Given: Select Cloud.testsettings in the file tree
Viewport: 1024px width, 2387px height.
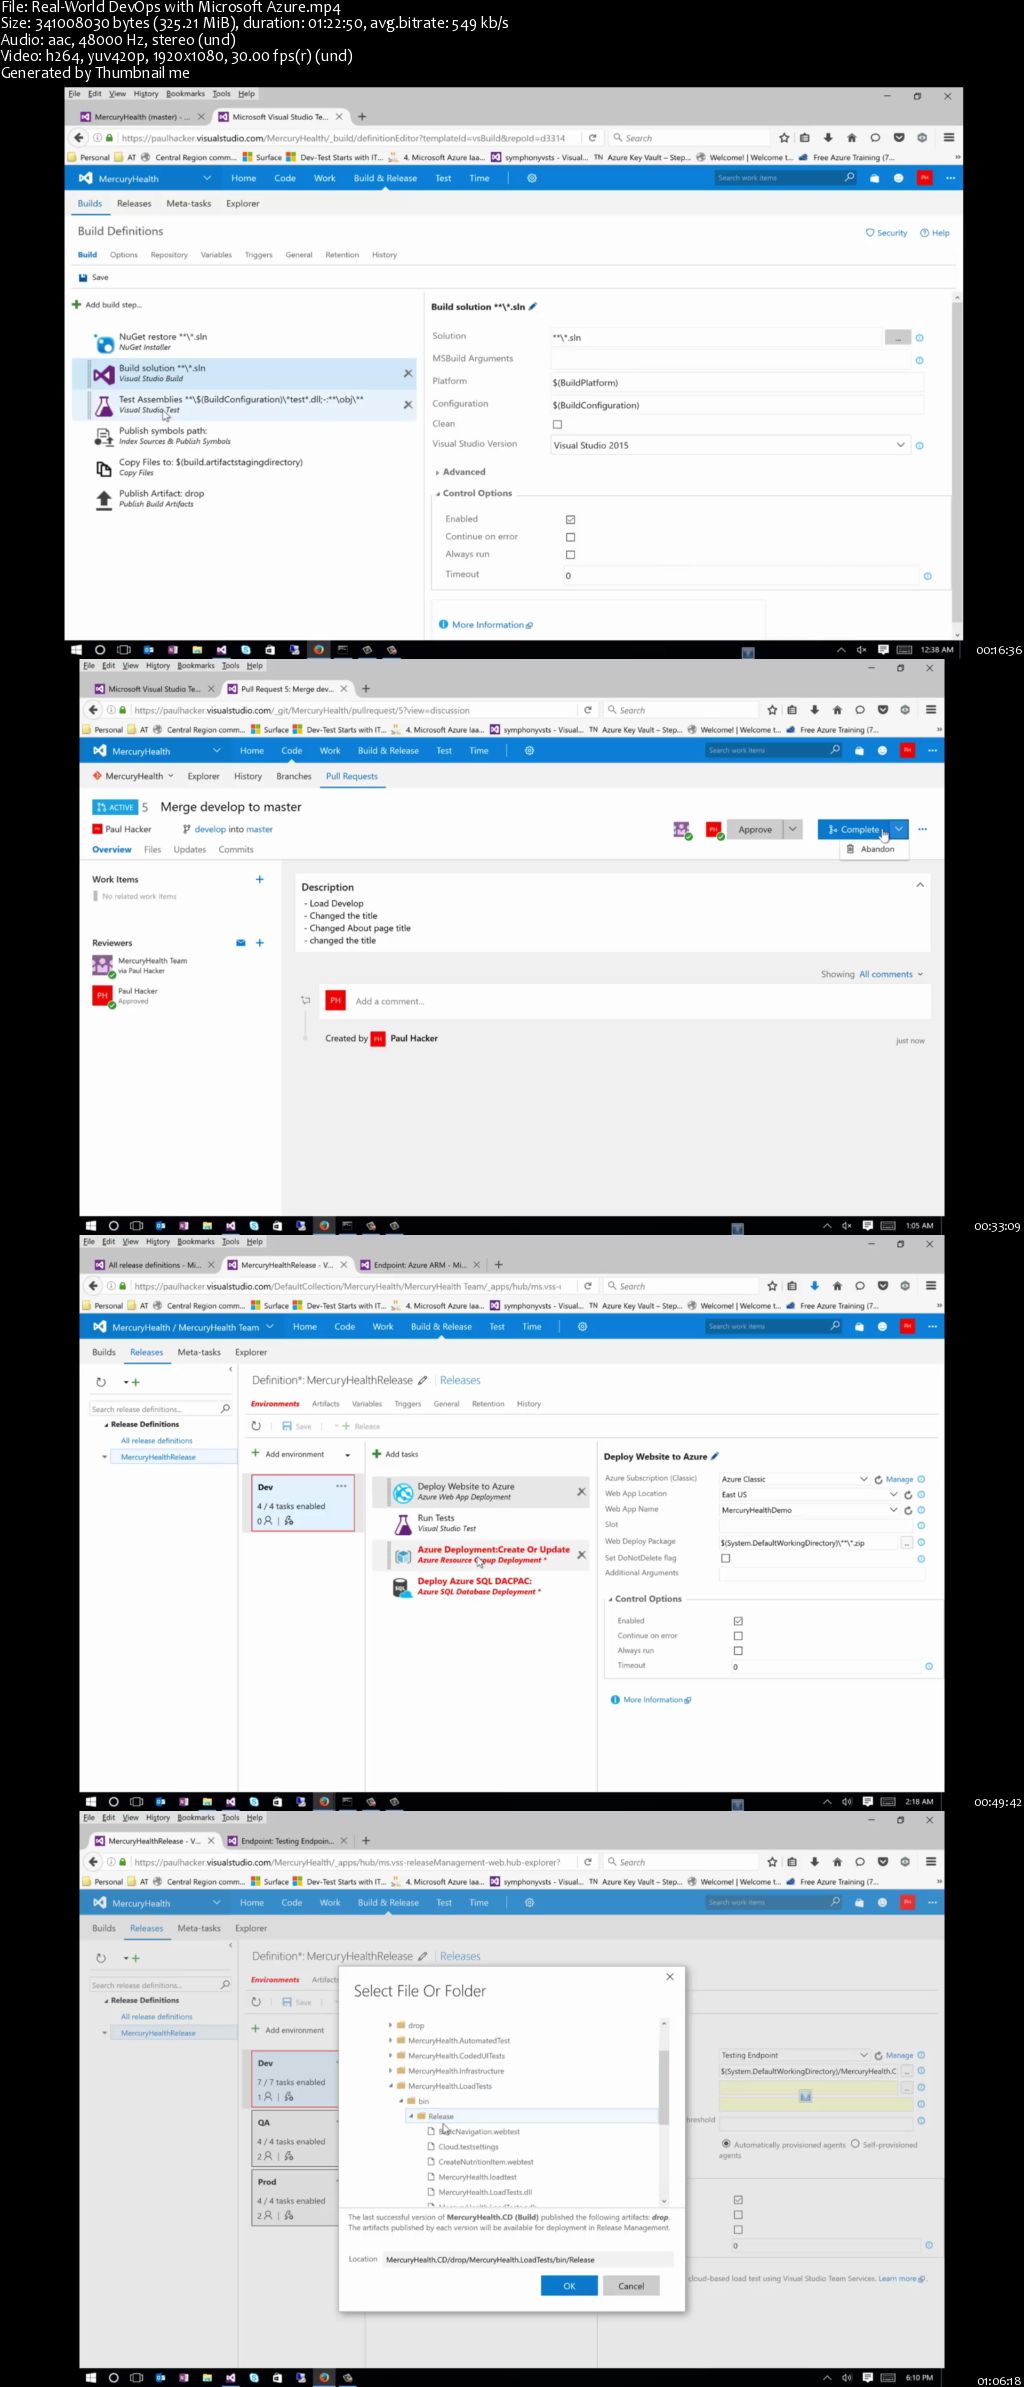Looking at the screenshot, I should pyautogui.click(x=468, y=2147).
